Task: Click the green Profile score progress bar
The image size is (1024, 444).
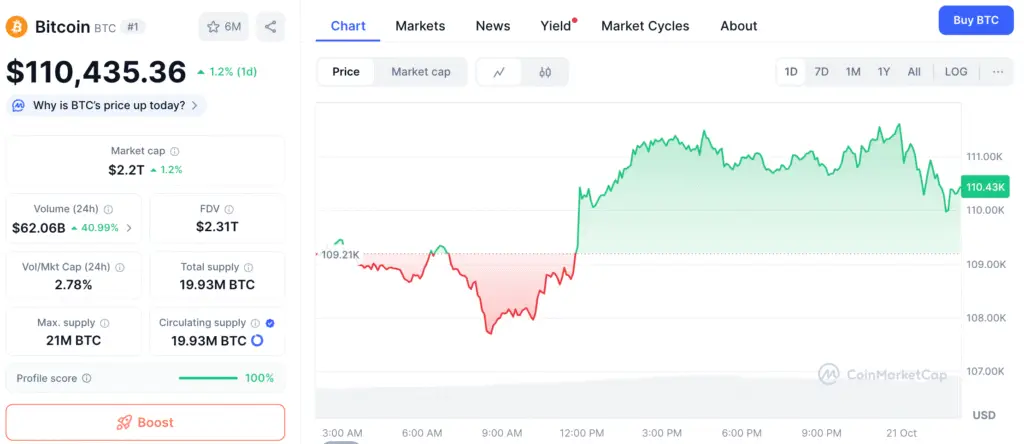Action: pyautogui.click(x=207, y=379)
